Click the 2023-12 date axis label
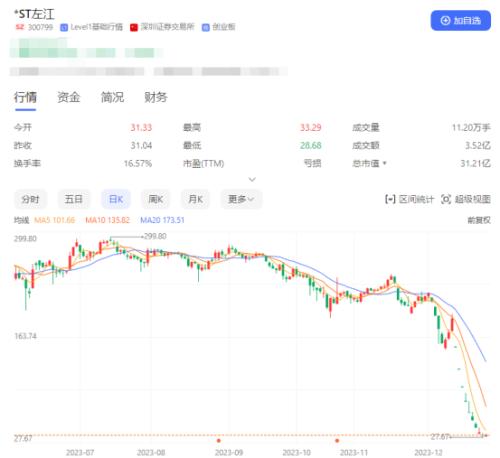The width and height of the screenshot is (500, 458). click(x=428, y=452)
